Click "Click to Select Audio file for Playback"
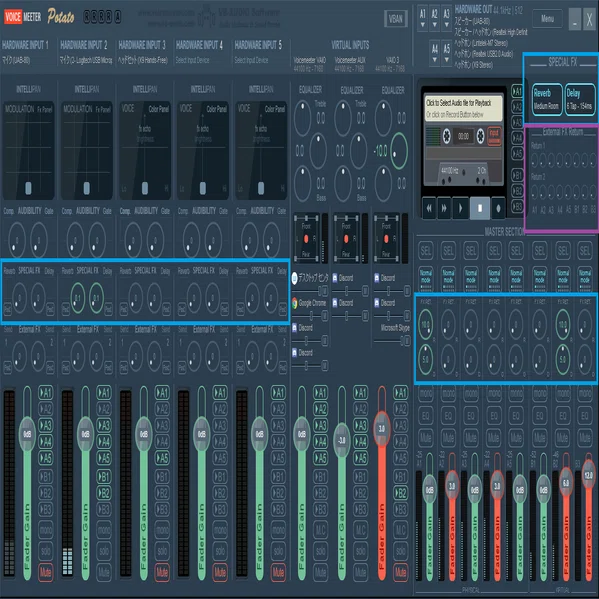This screenshot has width=599, height=599. [458, 103]
